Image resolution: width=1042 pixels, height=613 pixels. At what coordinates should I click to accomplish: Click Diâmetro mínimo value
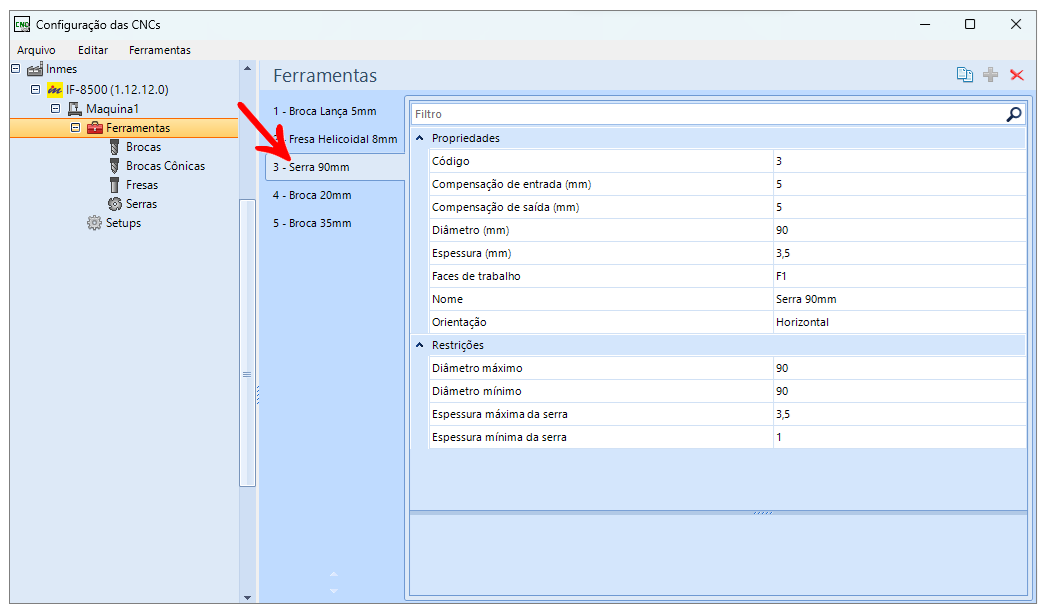point(899,392)
